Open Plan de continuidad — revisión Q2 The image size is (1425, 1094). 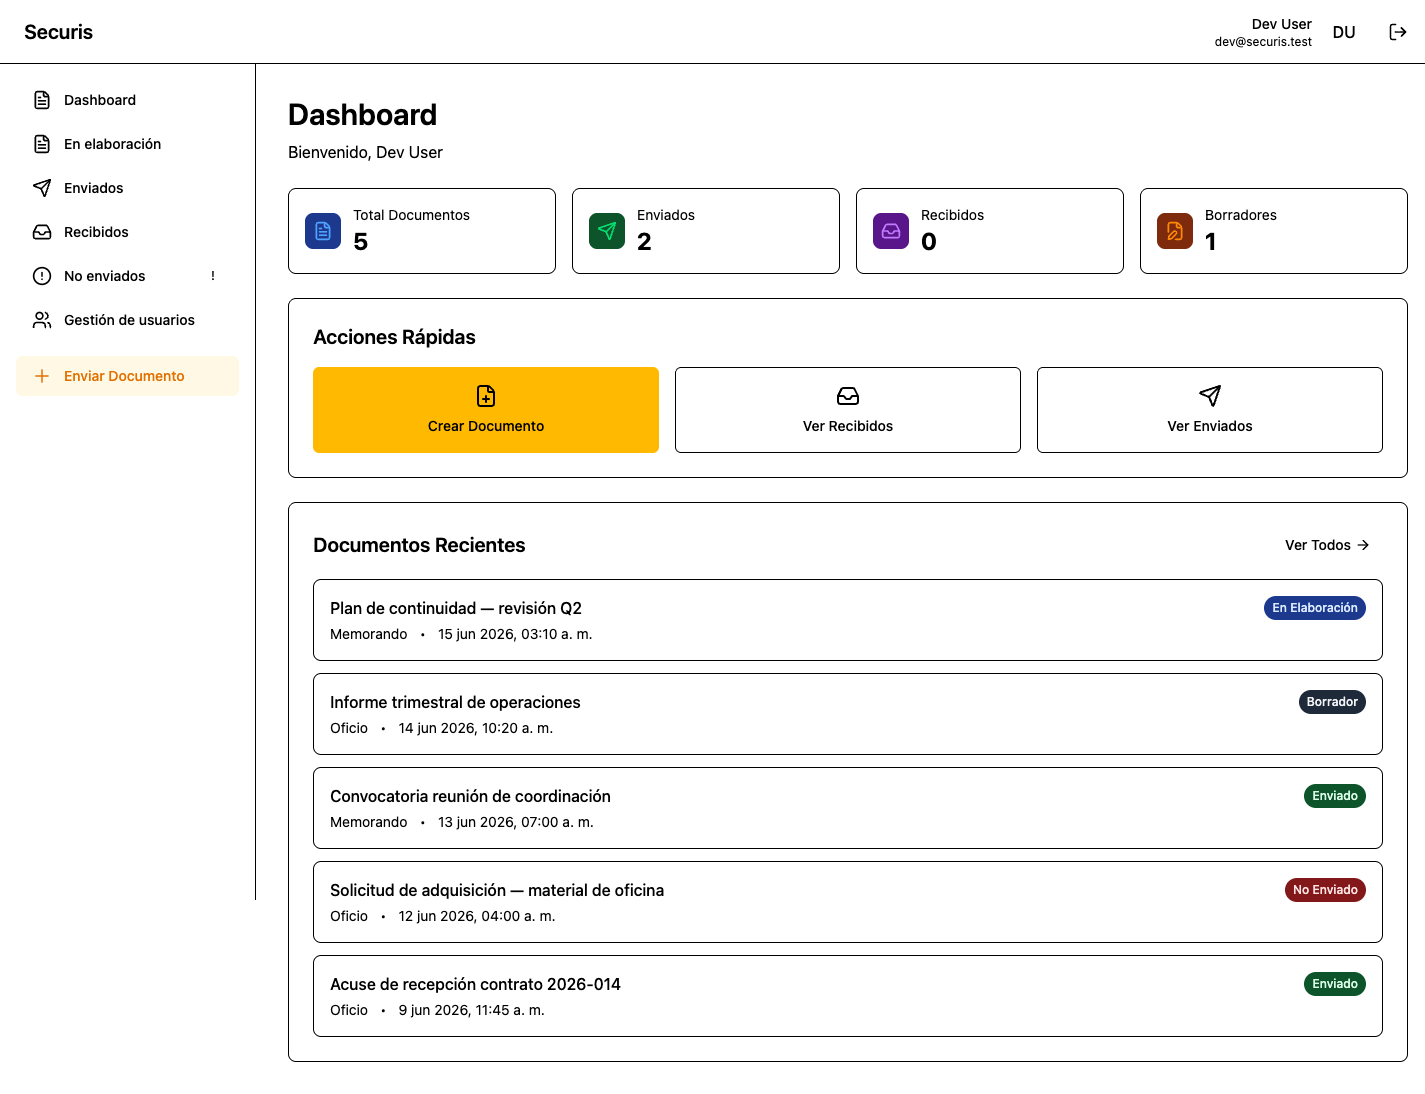pos(848,620)
